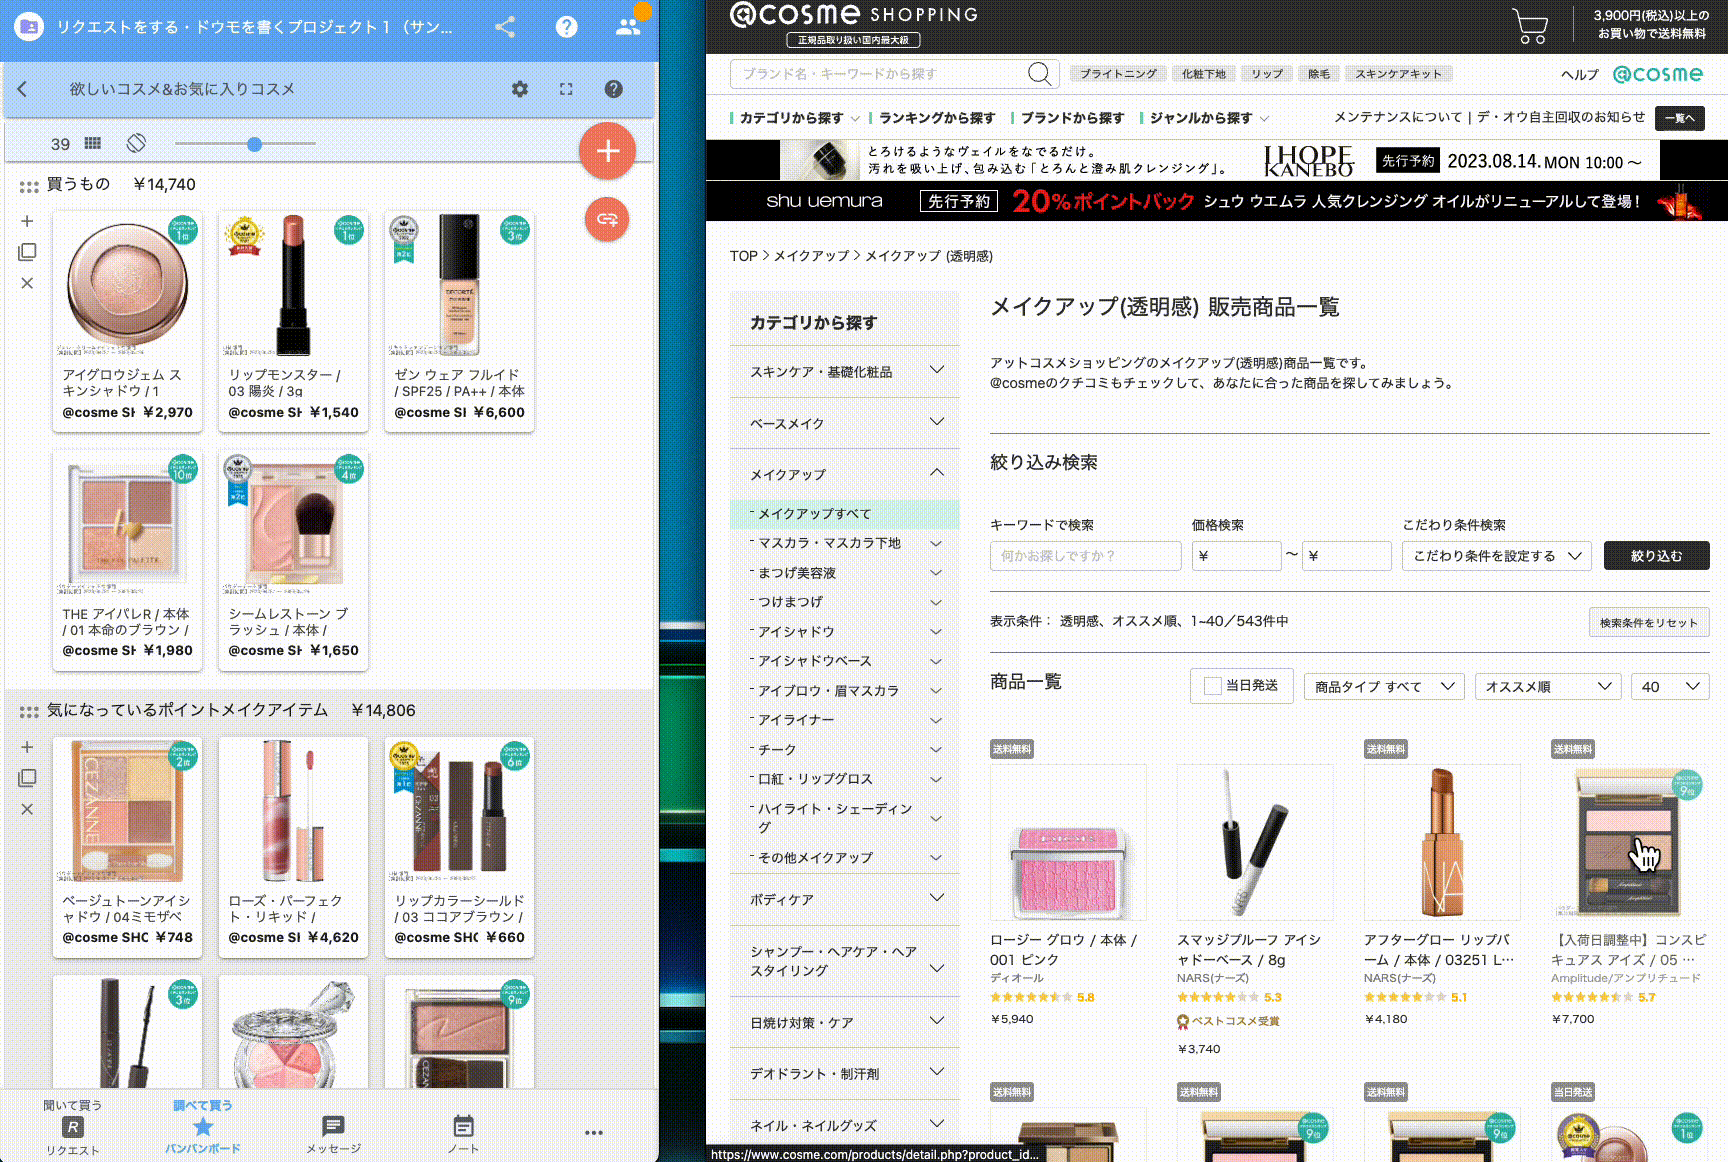Switch to メッセージ tab
The width and height of the screenshot is (1728, 1162).
333,1134
